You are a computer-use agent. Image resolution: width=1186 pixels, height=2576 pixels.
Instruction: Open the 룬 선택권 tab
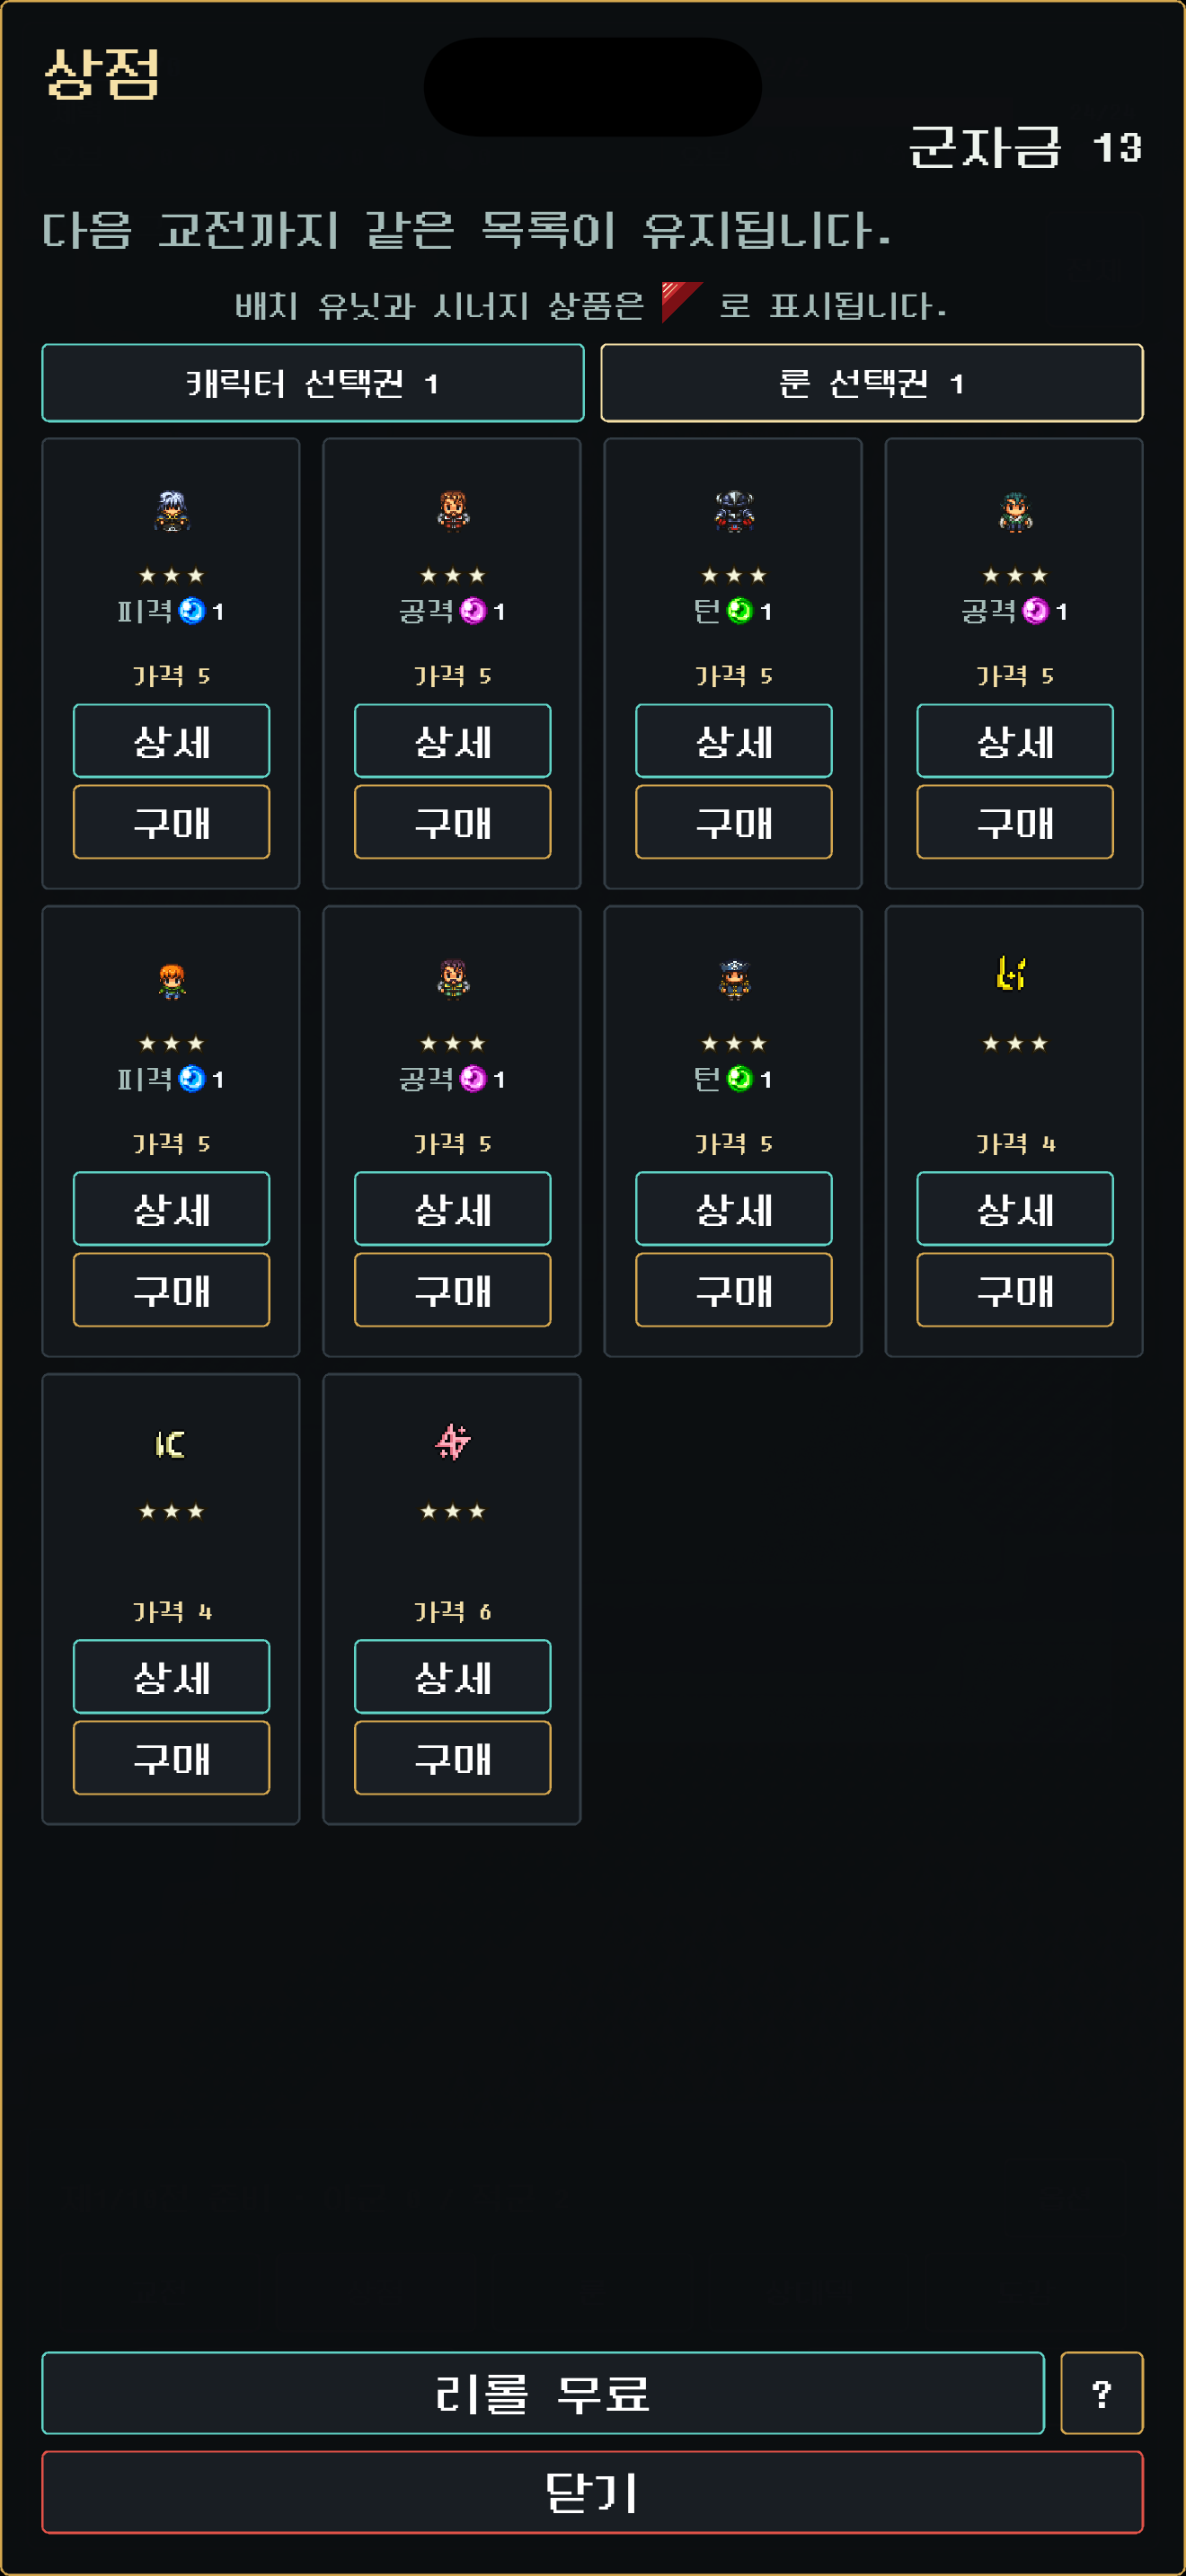(x=871, y=383)
